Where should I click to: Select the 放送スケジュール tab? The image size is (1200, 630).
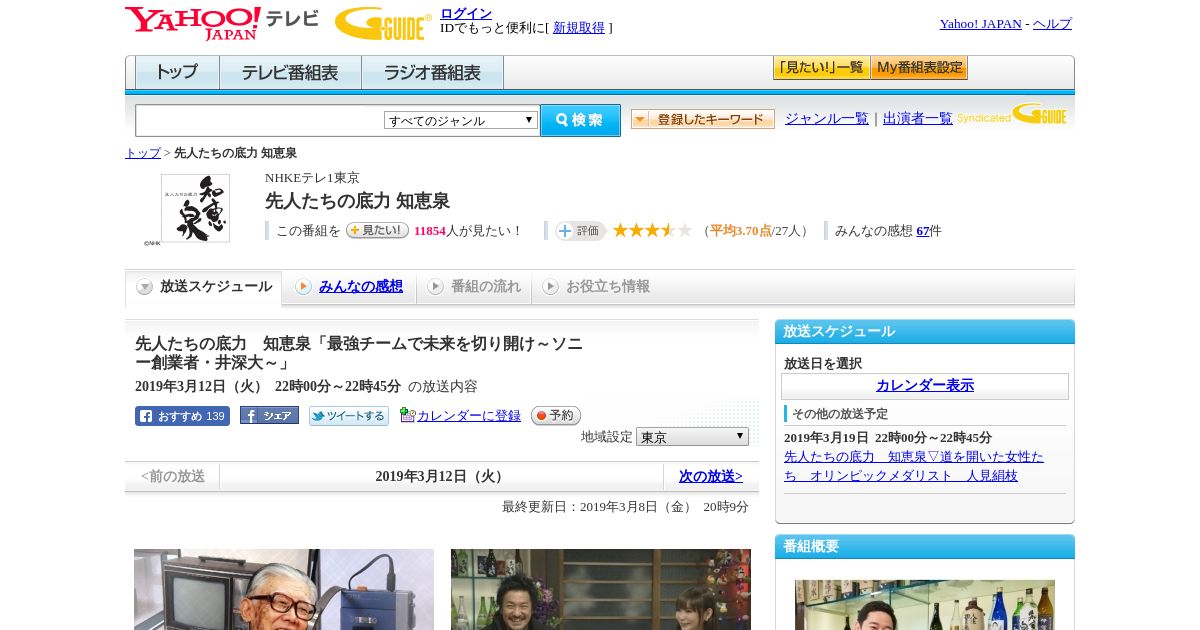coord(204,287)
